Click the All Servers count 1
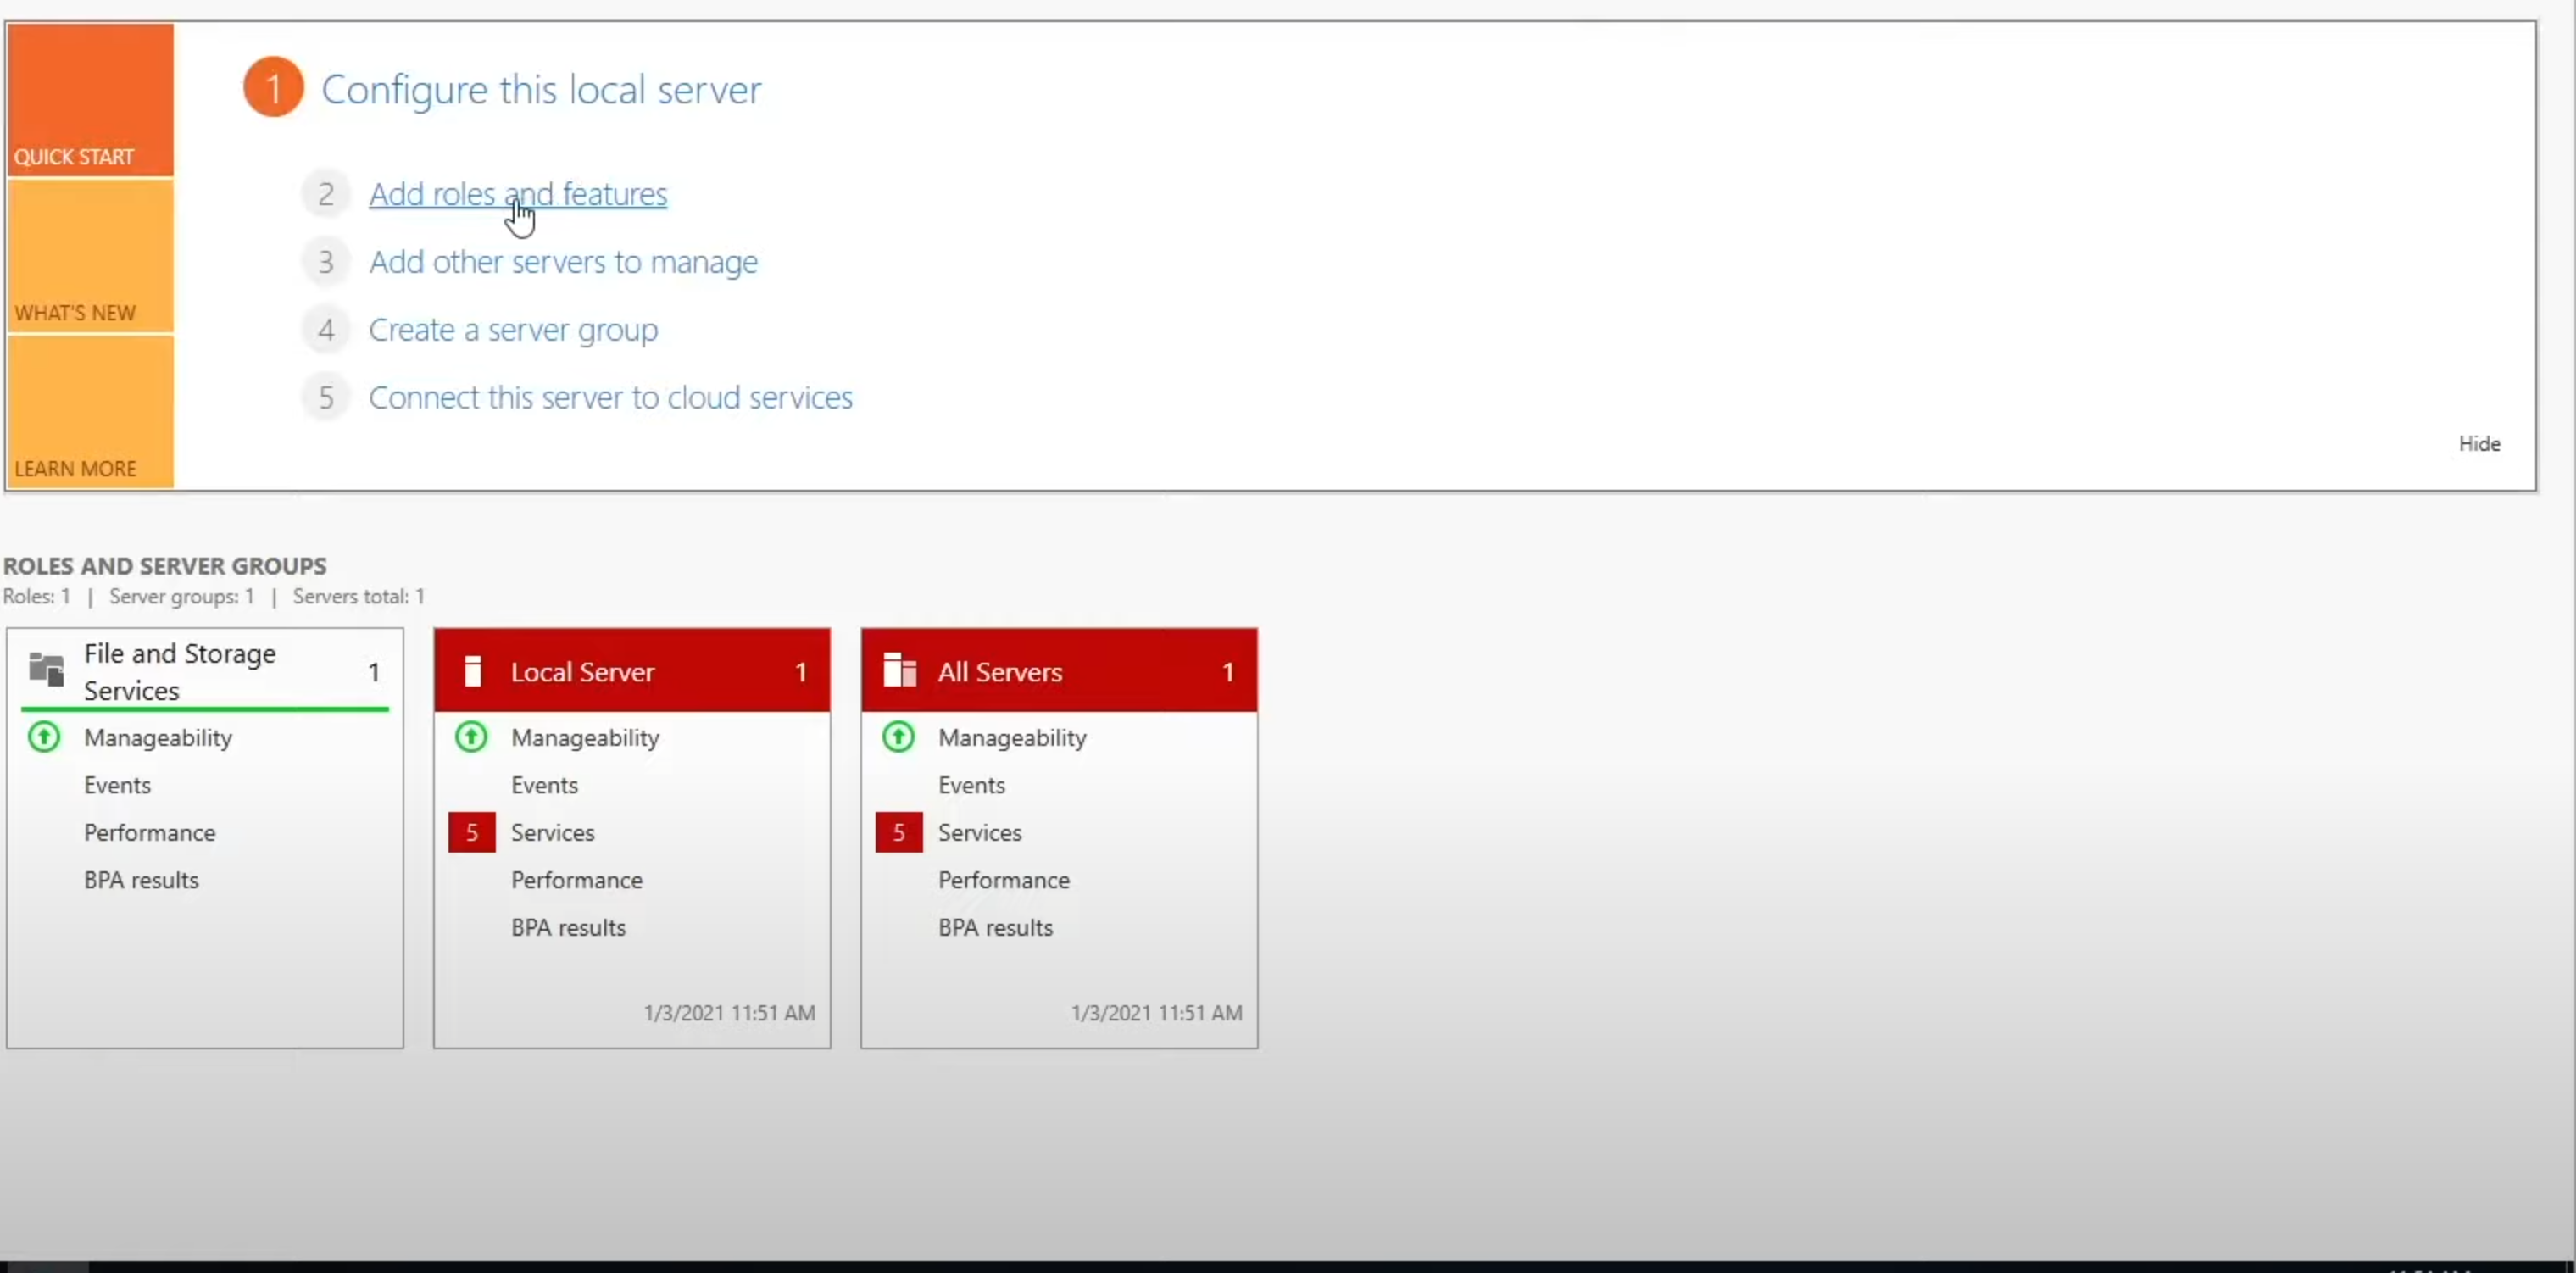The image size is (2576, 1273). [1228, 672]
